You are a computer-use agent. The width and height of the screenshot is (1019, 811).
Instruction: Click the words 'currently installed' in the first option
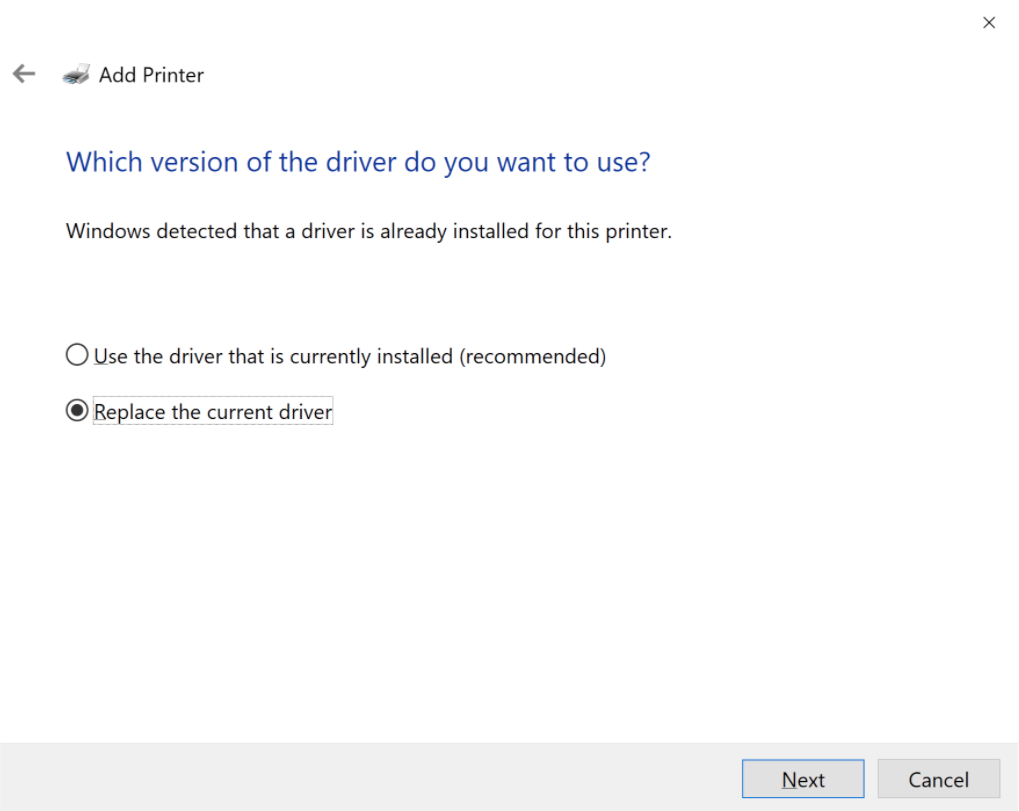tap(371, 356)
